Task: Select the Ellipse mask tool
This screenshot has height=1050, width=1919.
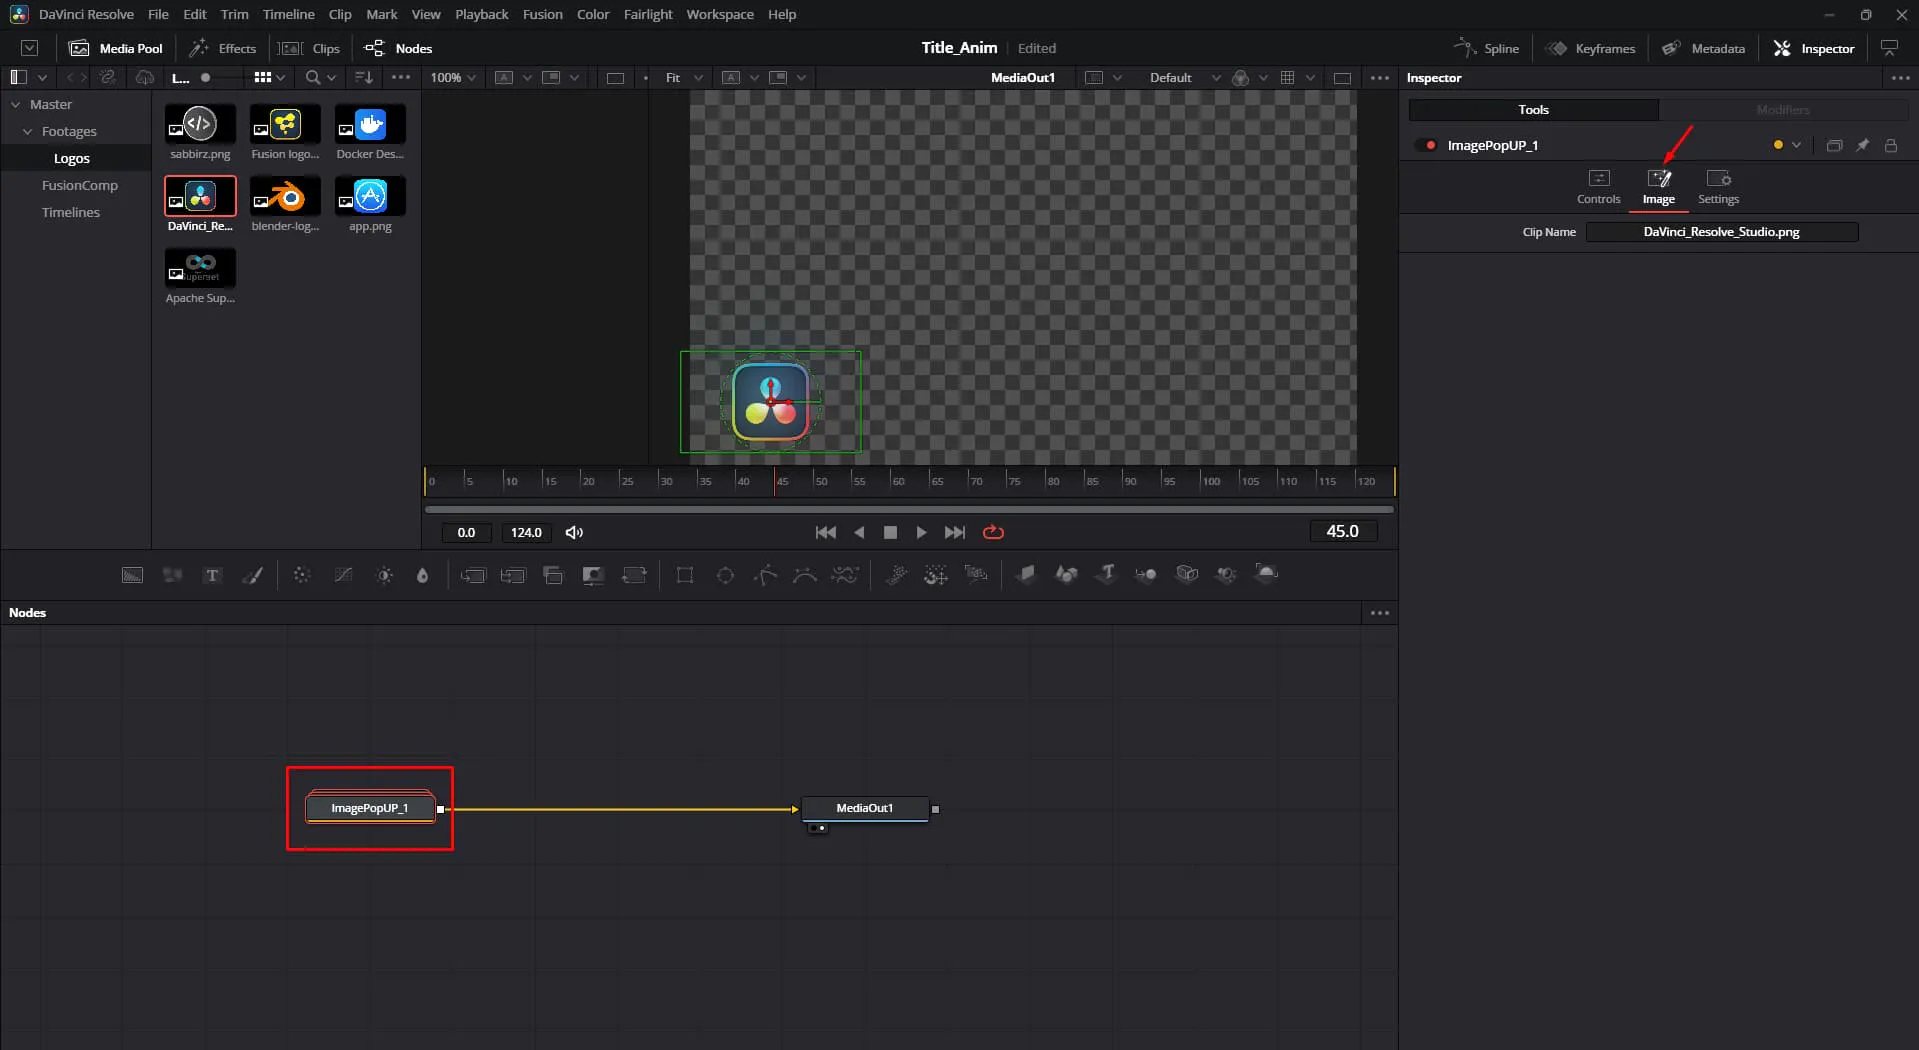Action: click(x=726, y=575)
